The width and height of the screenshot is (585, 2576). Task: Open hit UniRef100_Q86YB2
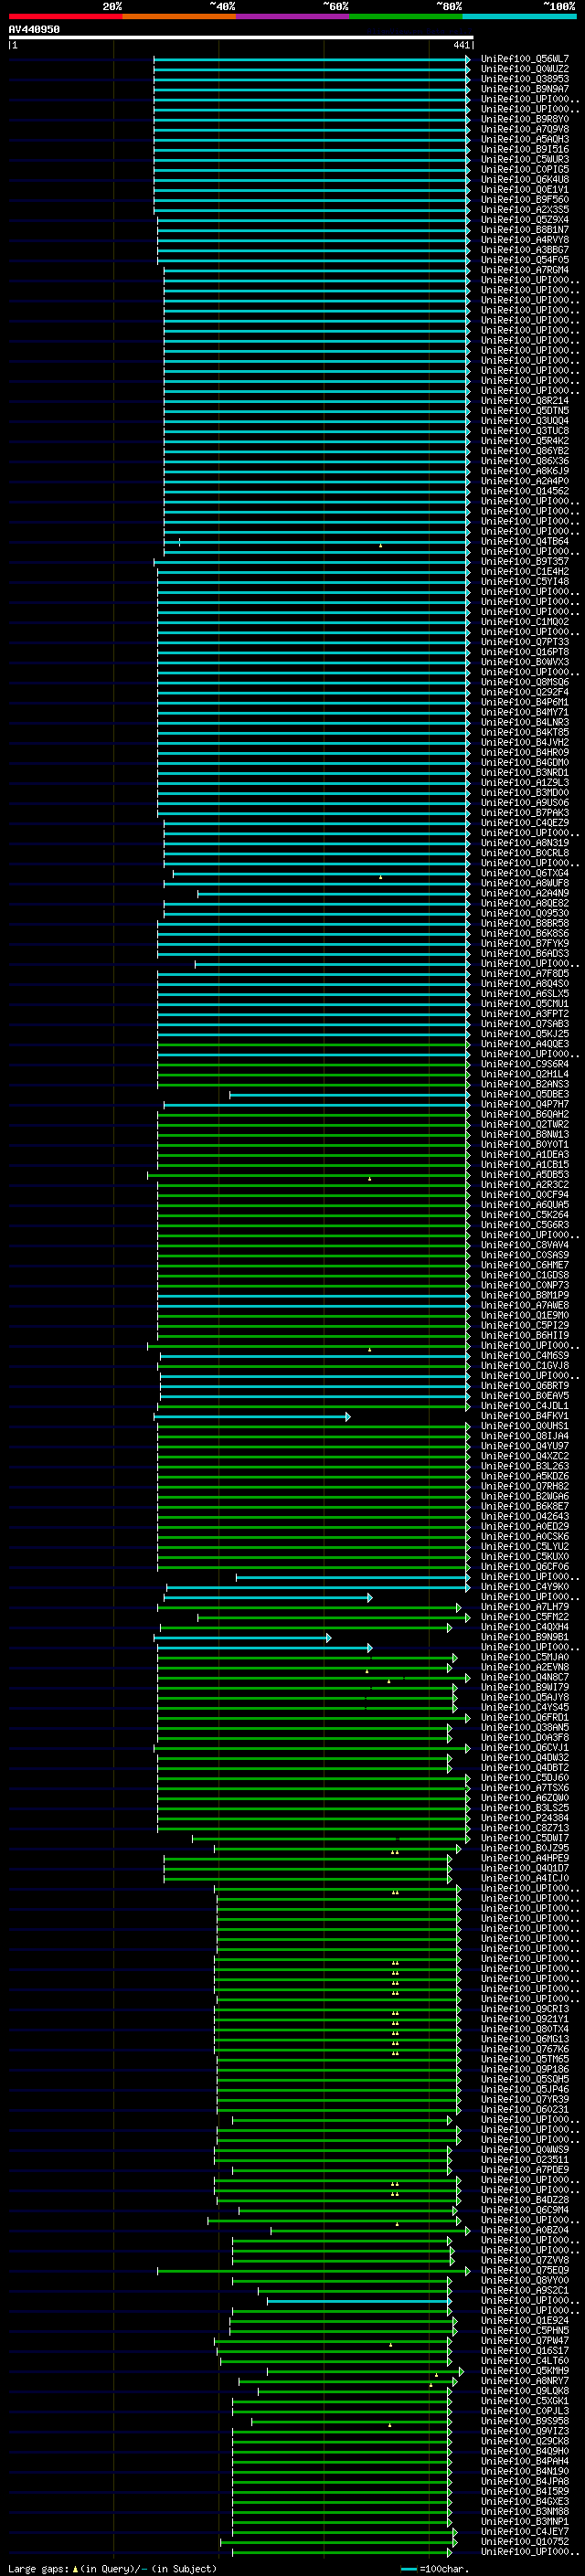click(x=525, y=451)
